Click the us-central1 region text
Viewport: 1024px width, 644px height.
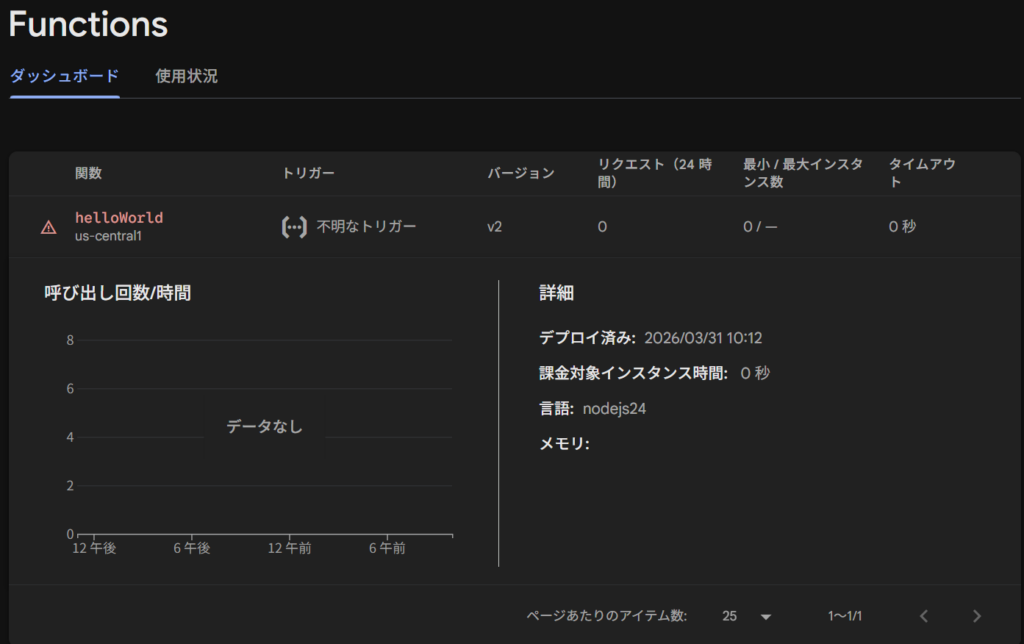[x=108, y=237]
